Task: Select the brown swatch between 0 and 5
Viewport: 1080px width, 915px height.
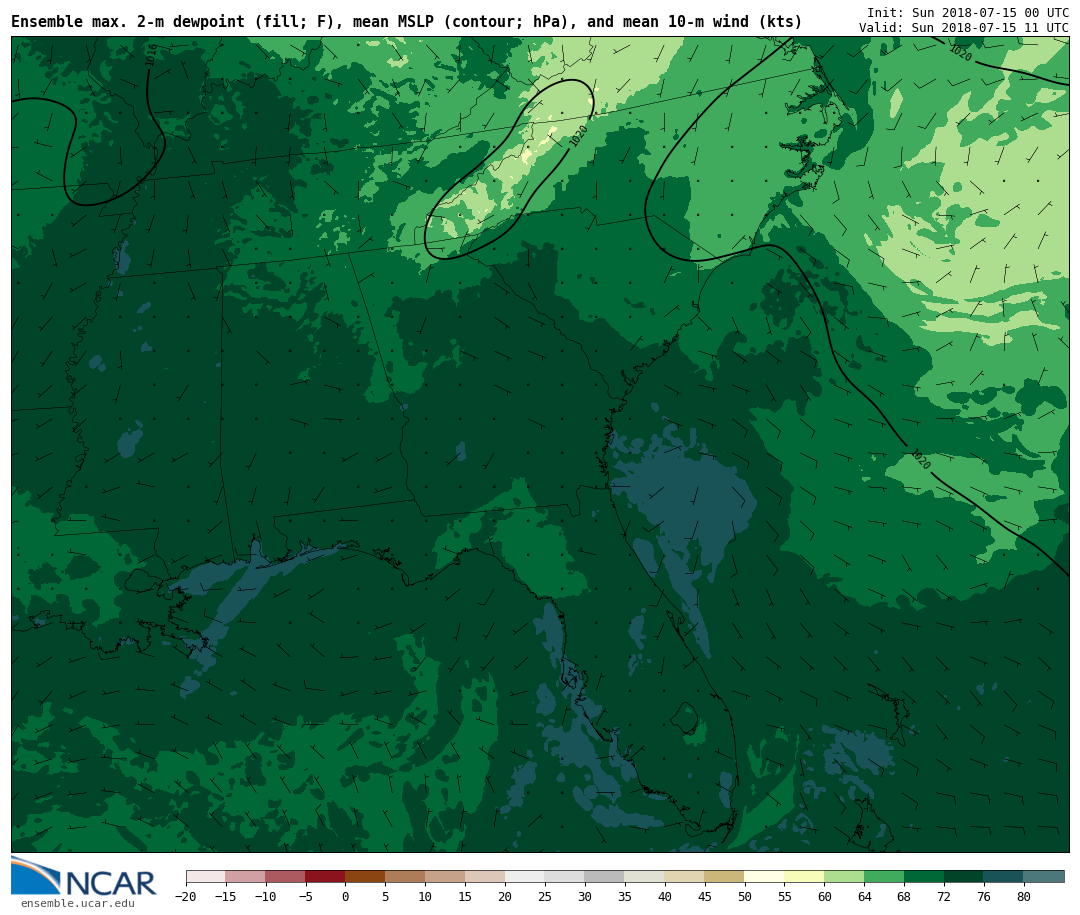Action: click(x=365, y=877)
